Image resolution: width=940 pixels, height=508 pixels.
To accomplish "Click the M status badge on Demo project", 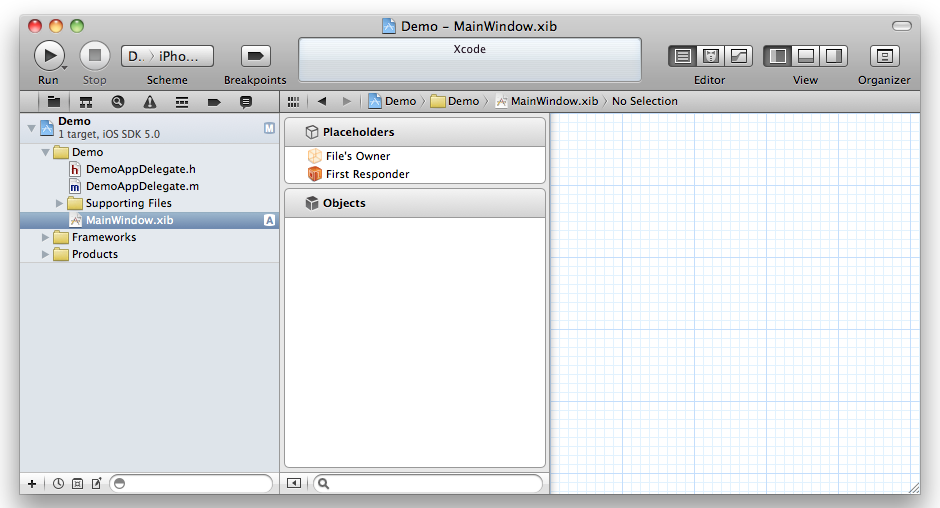I will pyautogui.click(x=270, y=128).
